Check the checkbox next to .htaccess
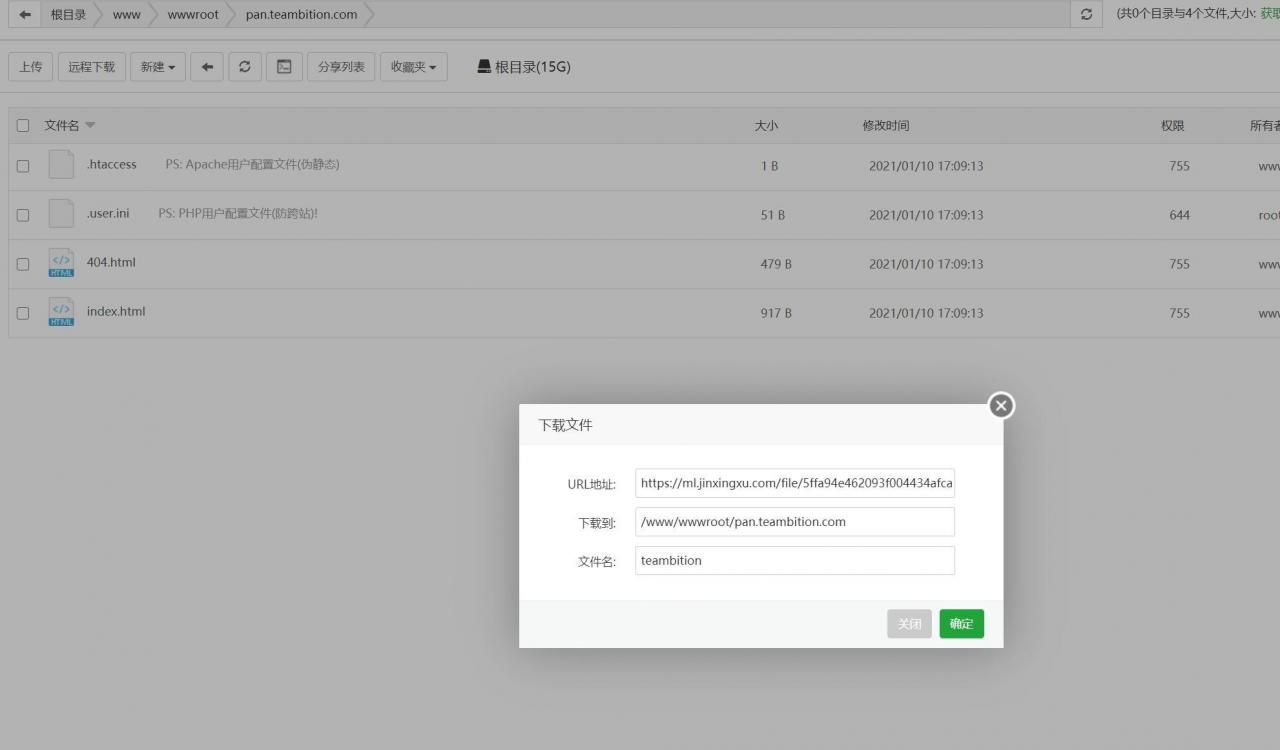1280x750 pixels. [23, 166]
